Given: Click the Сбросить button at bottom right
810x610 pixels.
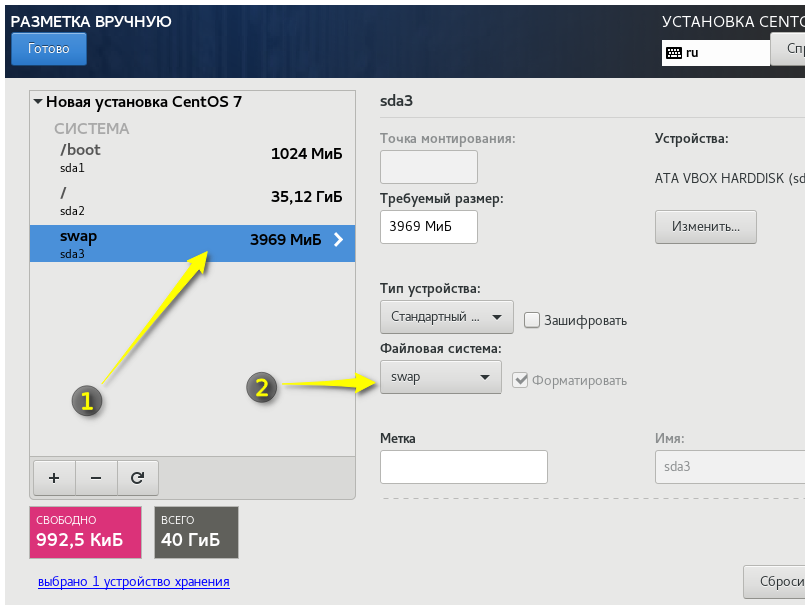Looking at the screenshot, I should pyautogui.click(x=774, y=582).
